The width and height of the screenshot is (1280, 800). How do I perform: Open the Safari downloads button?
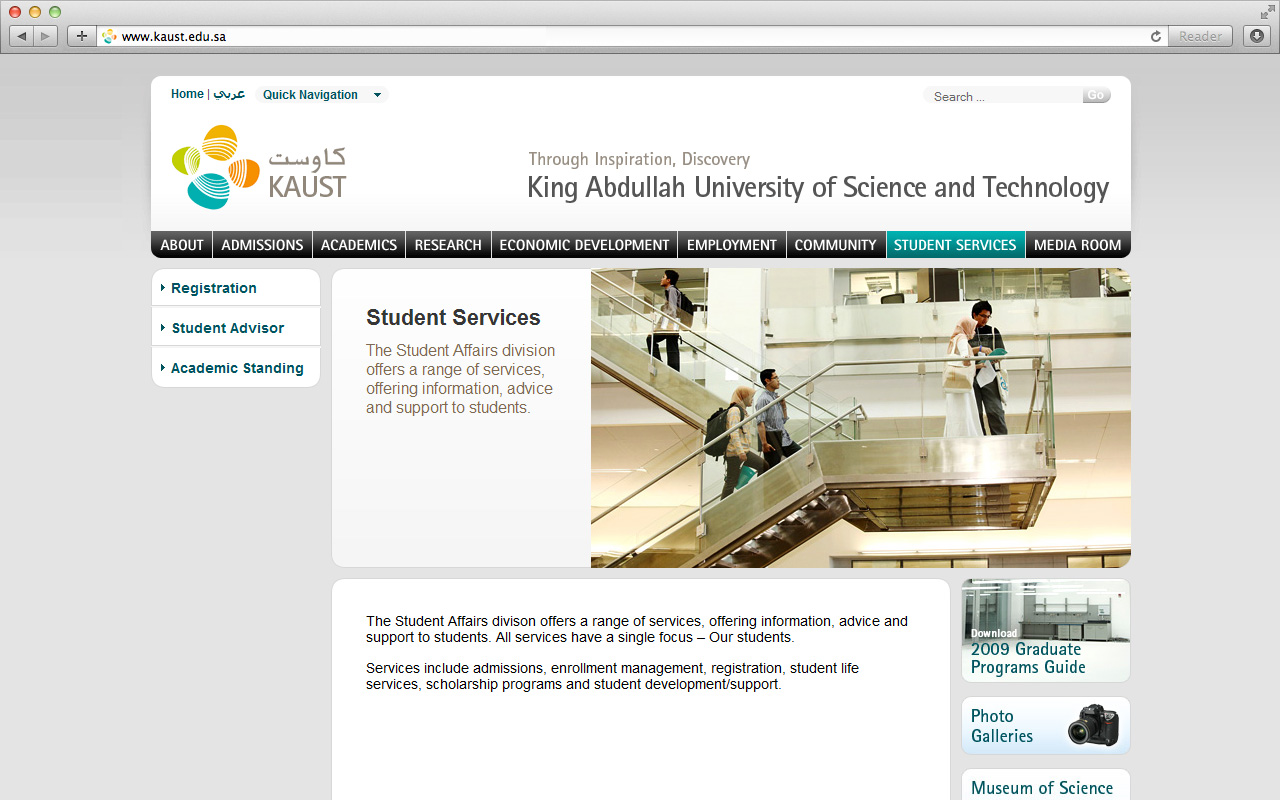(x=1256, y=36)
